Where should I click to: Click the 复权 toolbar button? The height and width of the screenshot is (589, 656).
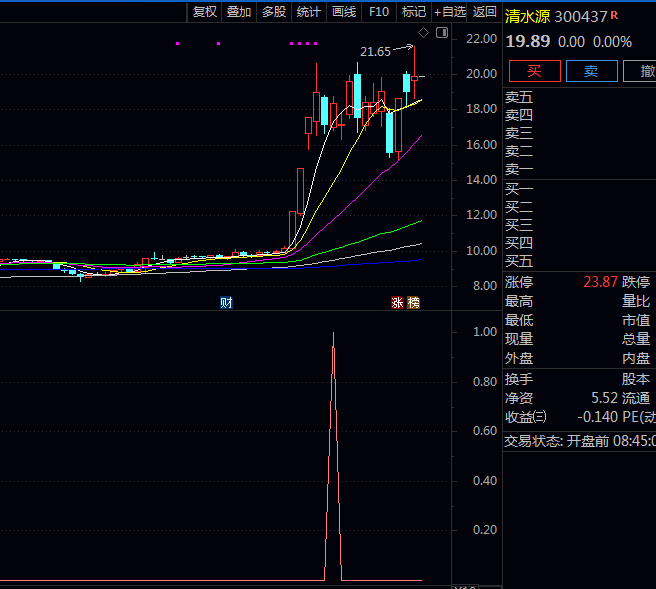pyautogui.click(x=205, y=12)
